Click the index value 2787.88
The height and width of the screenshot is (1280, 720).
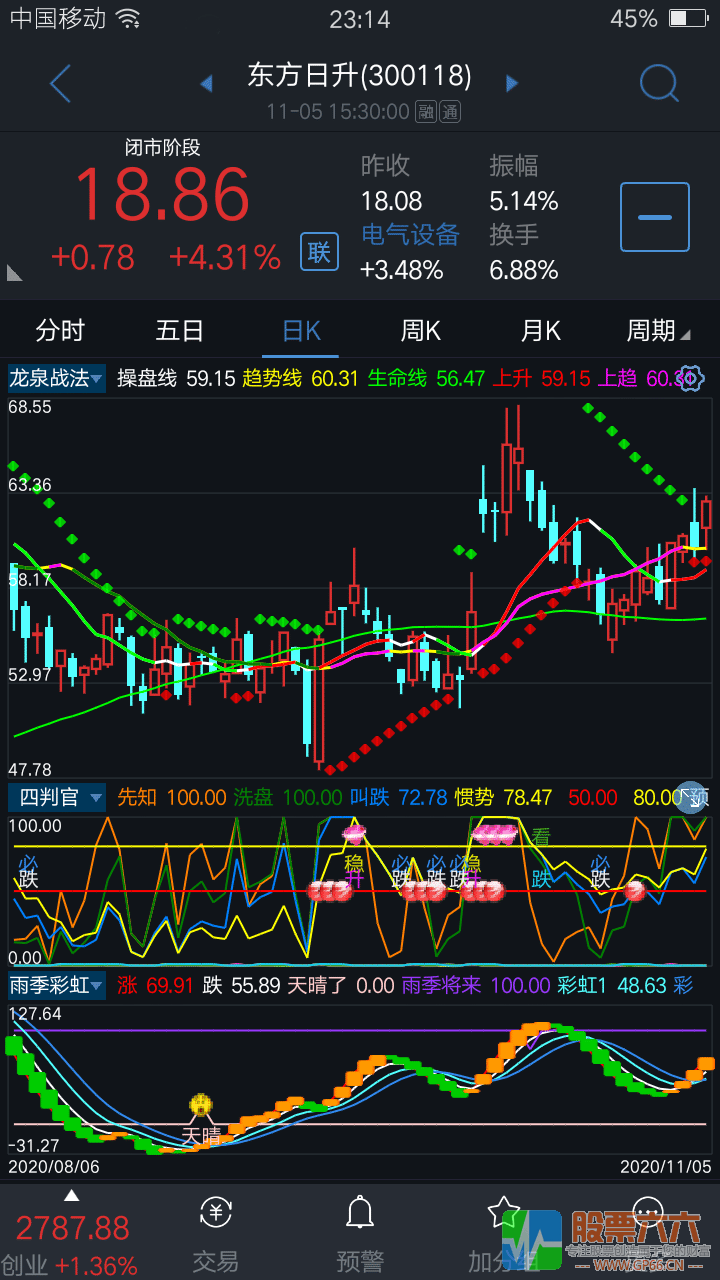tap(72, 1227)
